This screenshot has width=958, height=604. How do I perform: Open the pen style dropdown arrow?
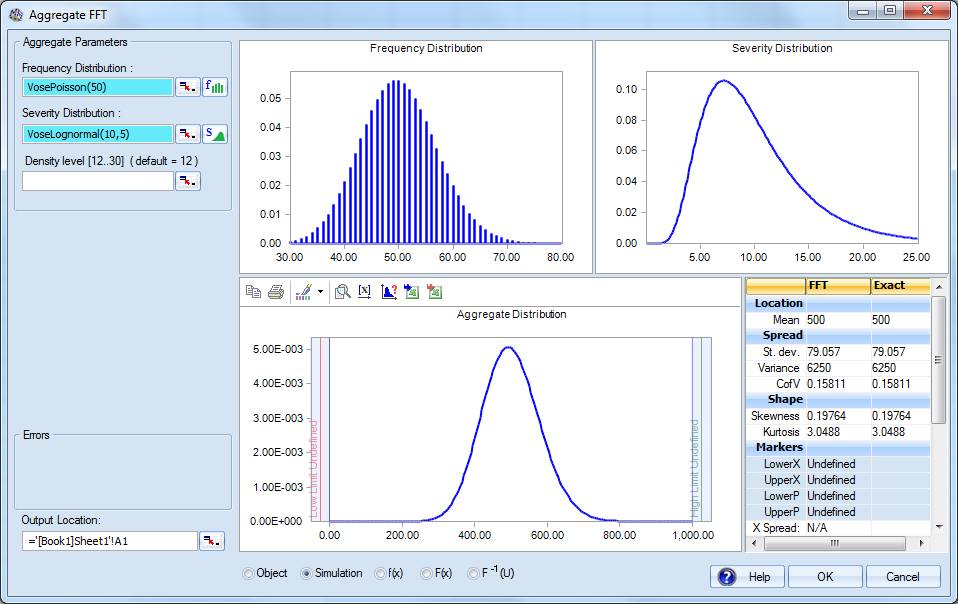click(320, 290)
